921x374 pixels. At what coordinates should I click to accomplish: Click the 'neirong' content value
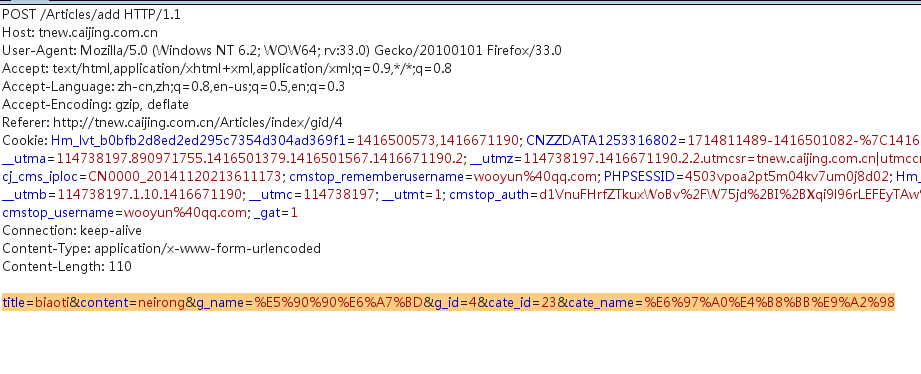point(162,302)
